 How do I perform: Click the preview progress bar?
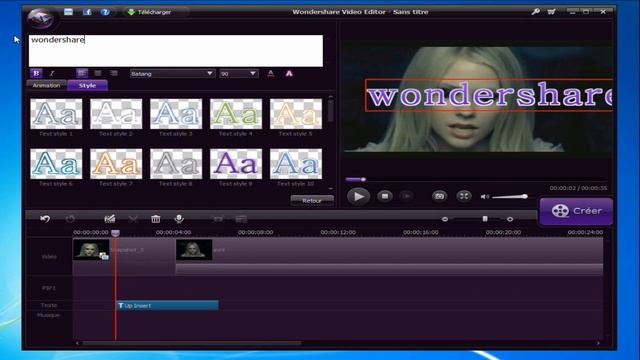[476, 179]
